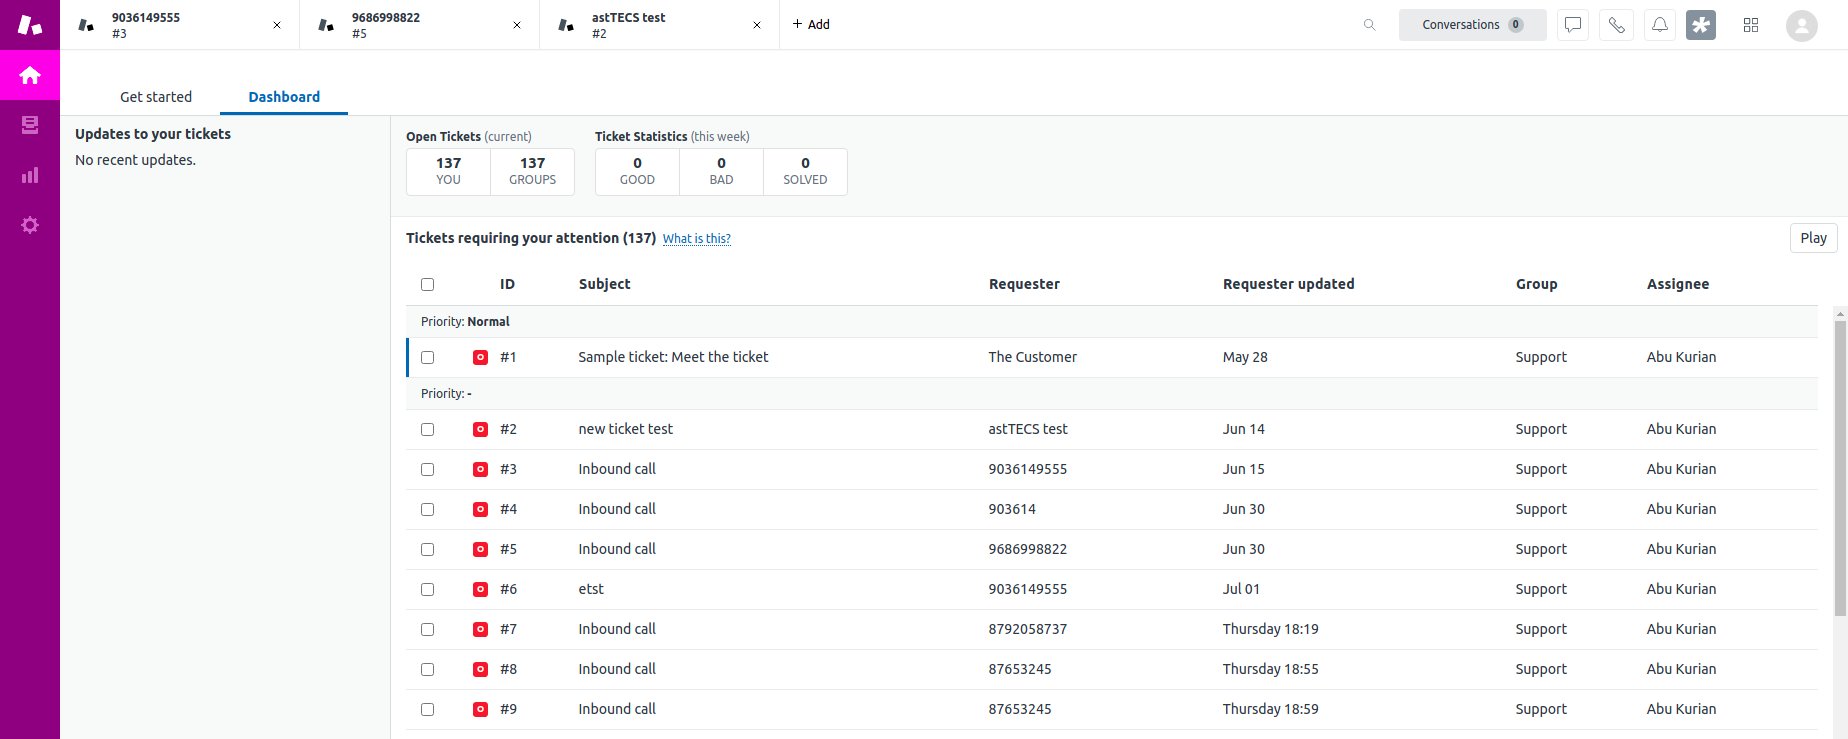The height and width of the screenshot is (739, 1848).
Task: Click the search magnifier icon
Action: click(1369, 25)
